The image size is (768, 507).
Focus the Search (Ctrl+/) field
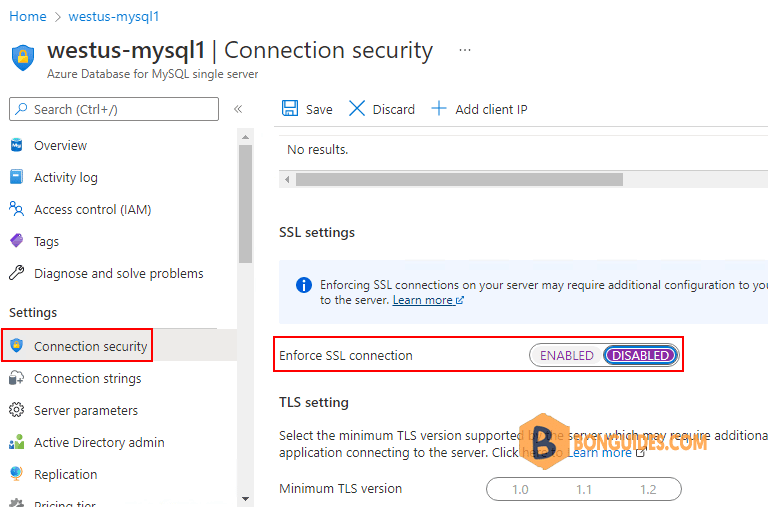114,109
